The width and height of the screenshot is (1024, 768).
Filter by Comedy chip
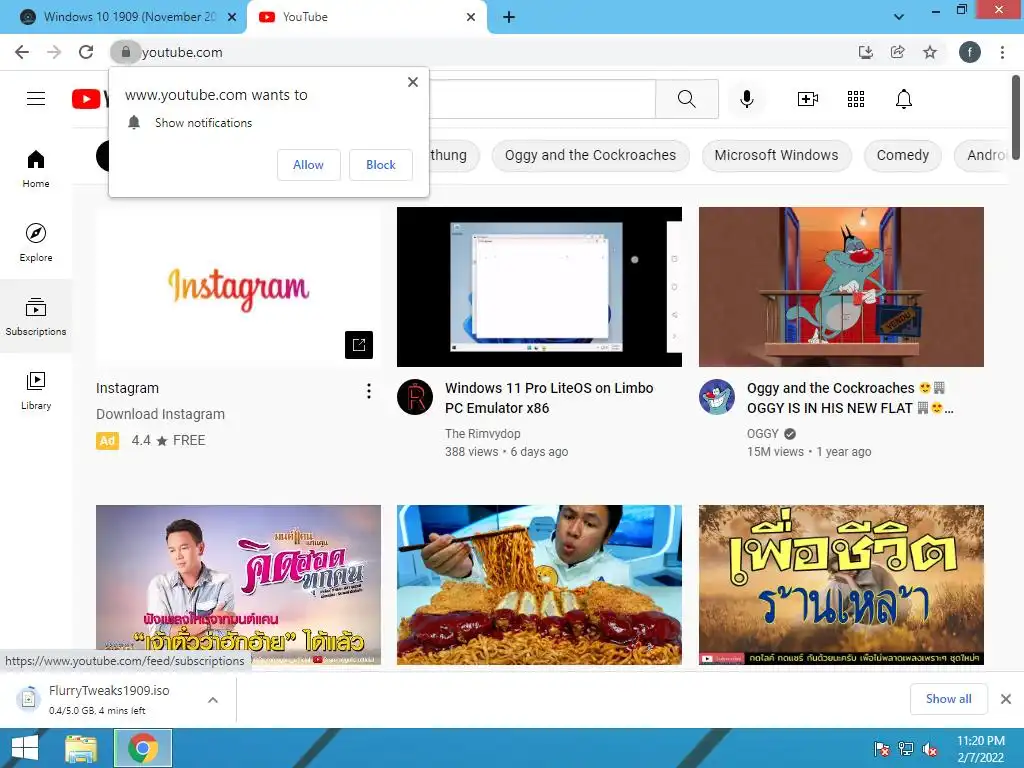click(903, 155)
